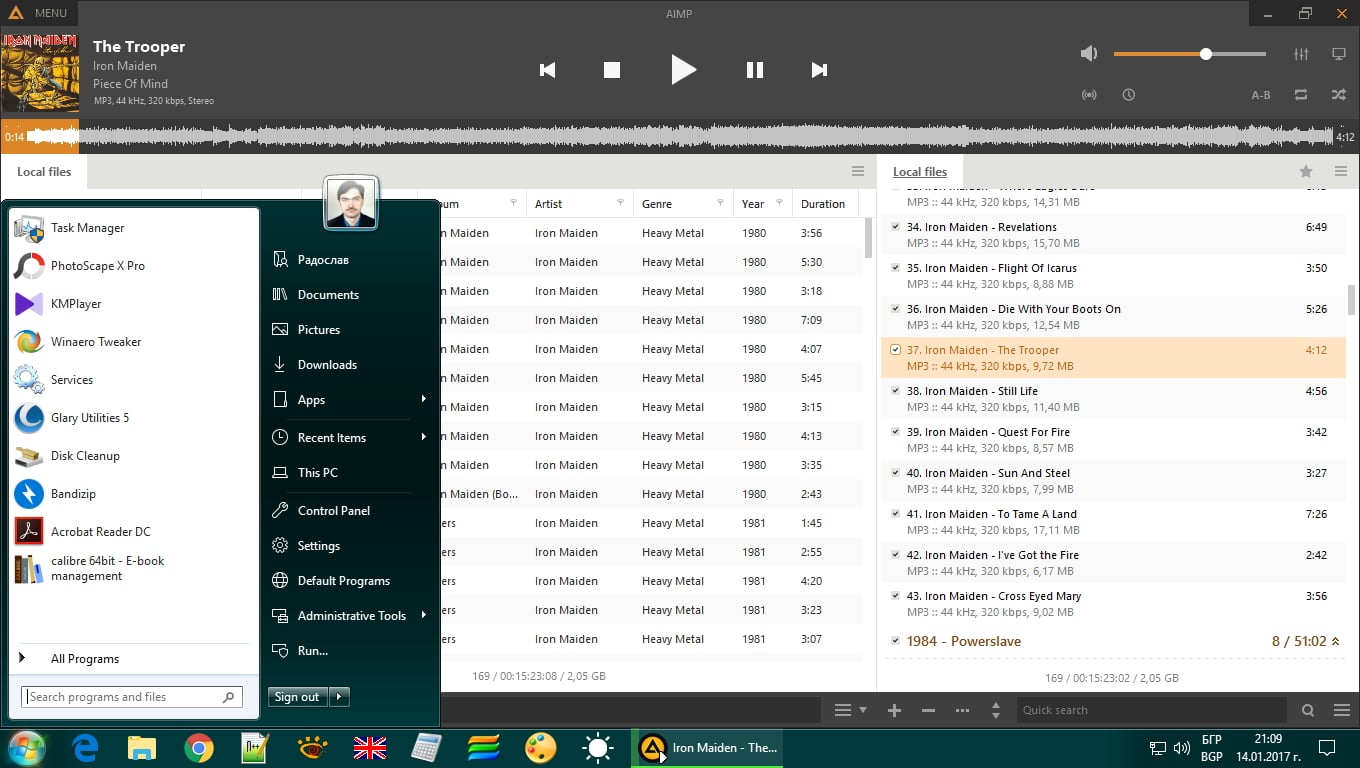
Task: Stop playback with the square button
Action: coord(612,70)
